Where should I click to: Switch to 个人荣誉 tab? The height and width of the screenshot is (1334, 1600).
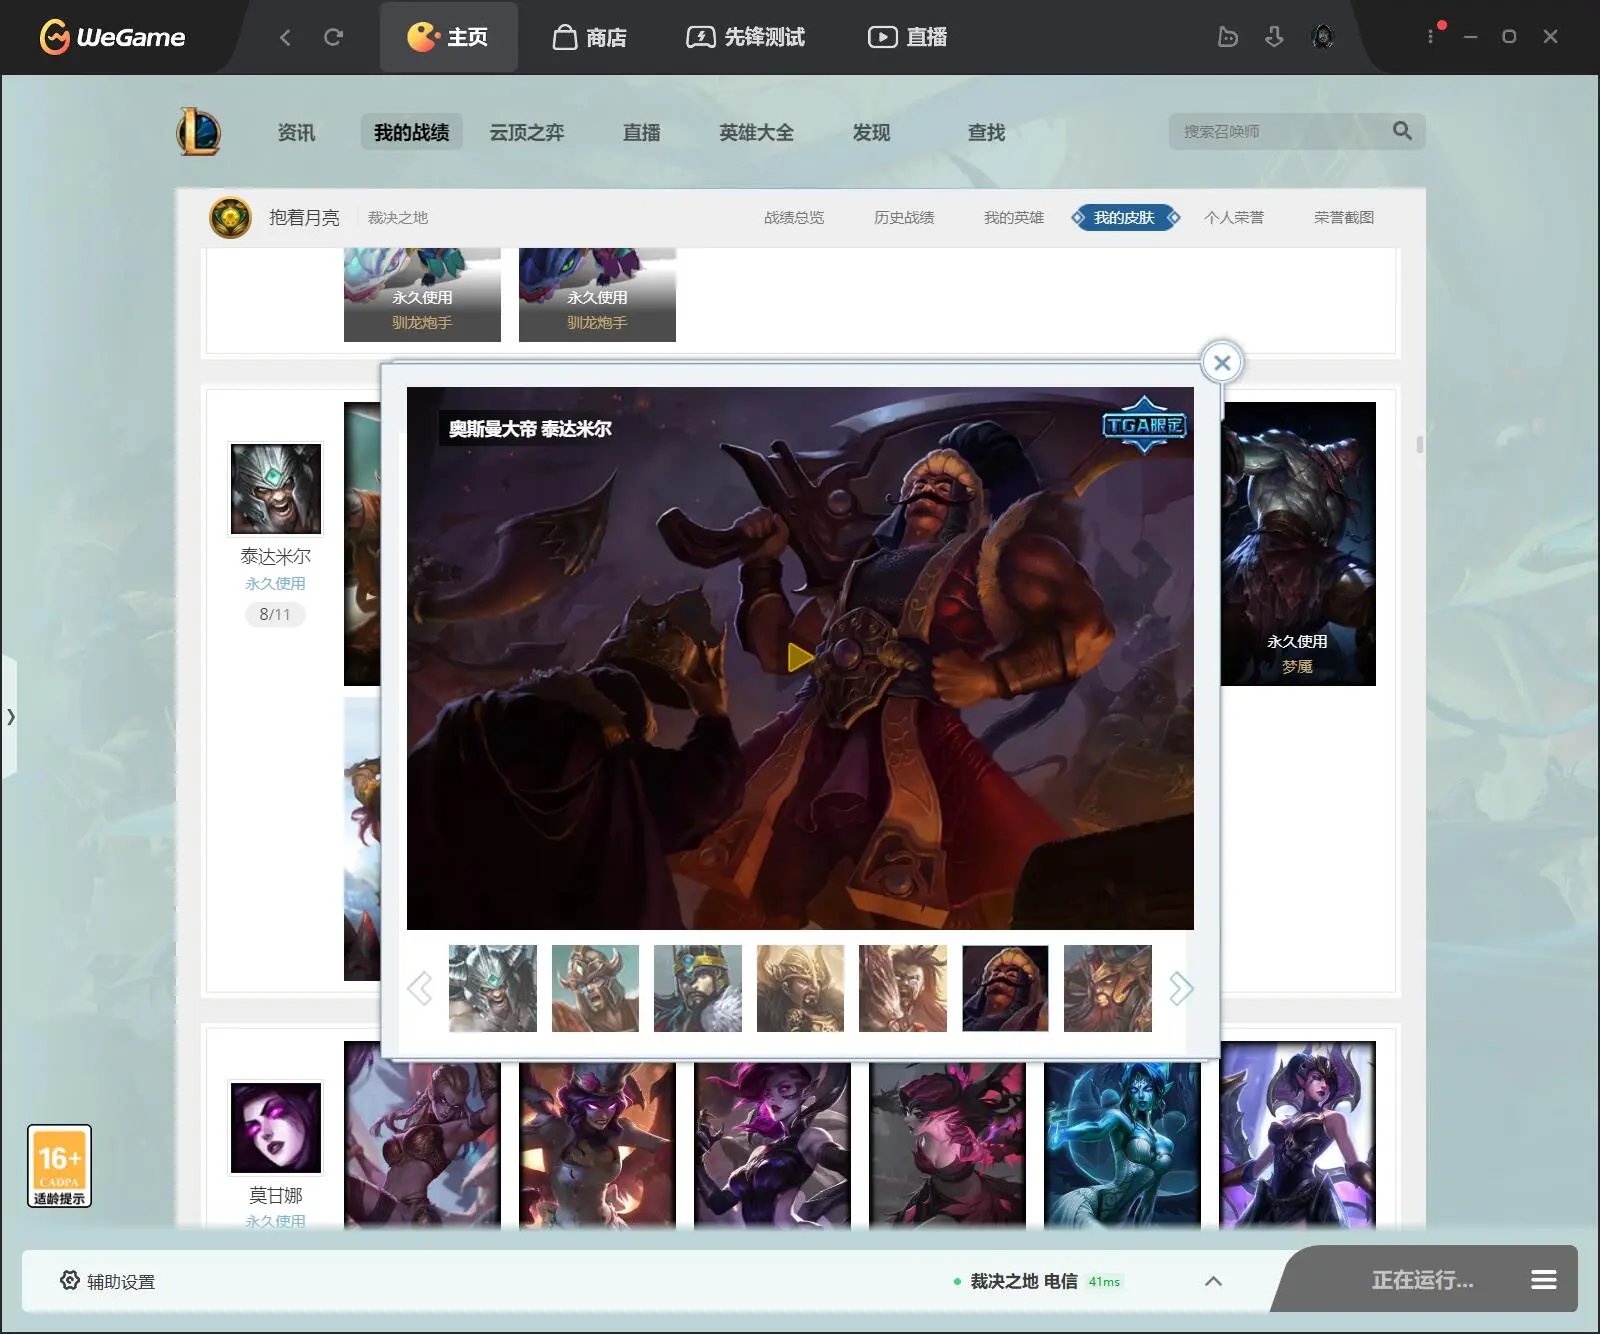pyautogui.click(x=1234, y=217)
